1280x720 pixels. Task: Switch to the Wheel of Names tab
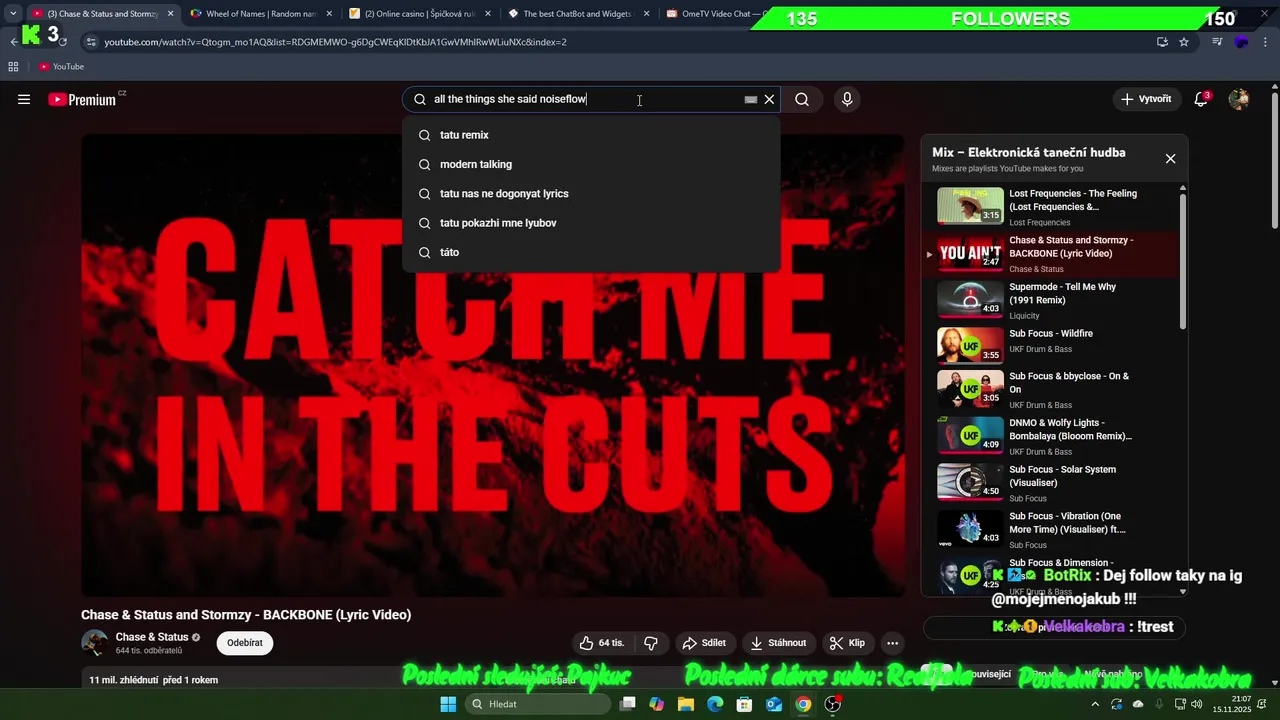pos(260,14)
